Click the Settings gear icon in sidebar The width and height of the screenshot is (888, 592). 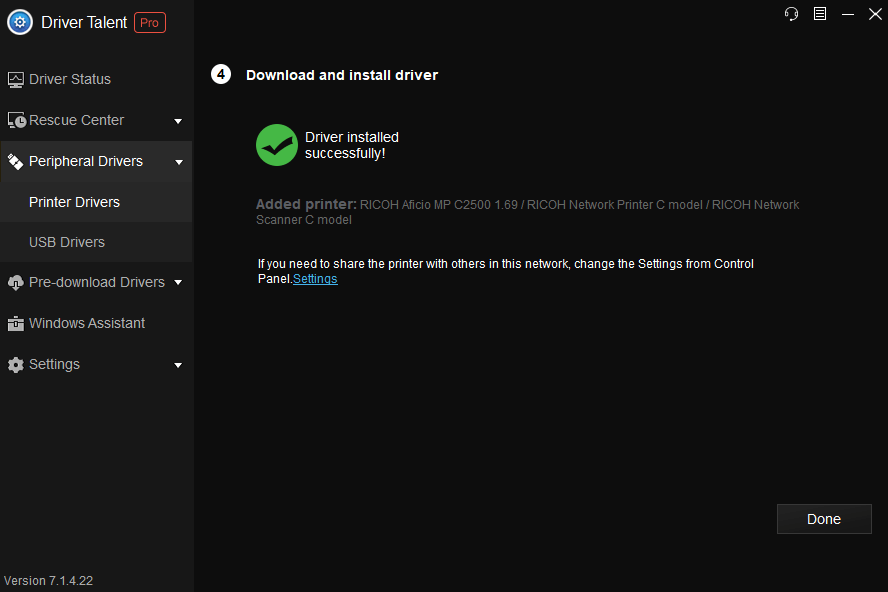pos(16,364)
